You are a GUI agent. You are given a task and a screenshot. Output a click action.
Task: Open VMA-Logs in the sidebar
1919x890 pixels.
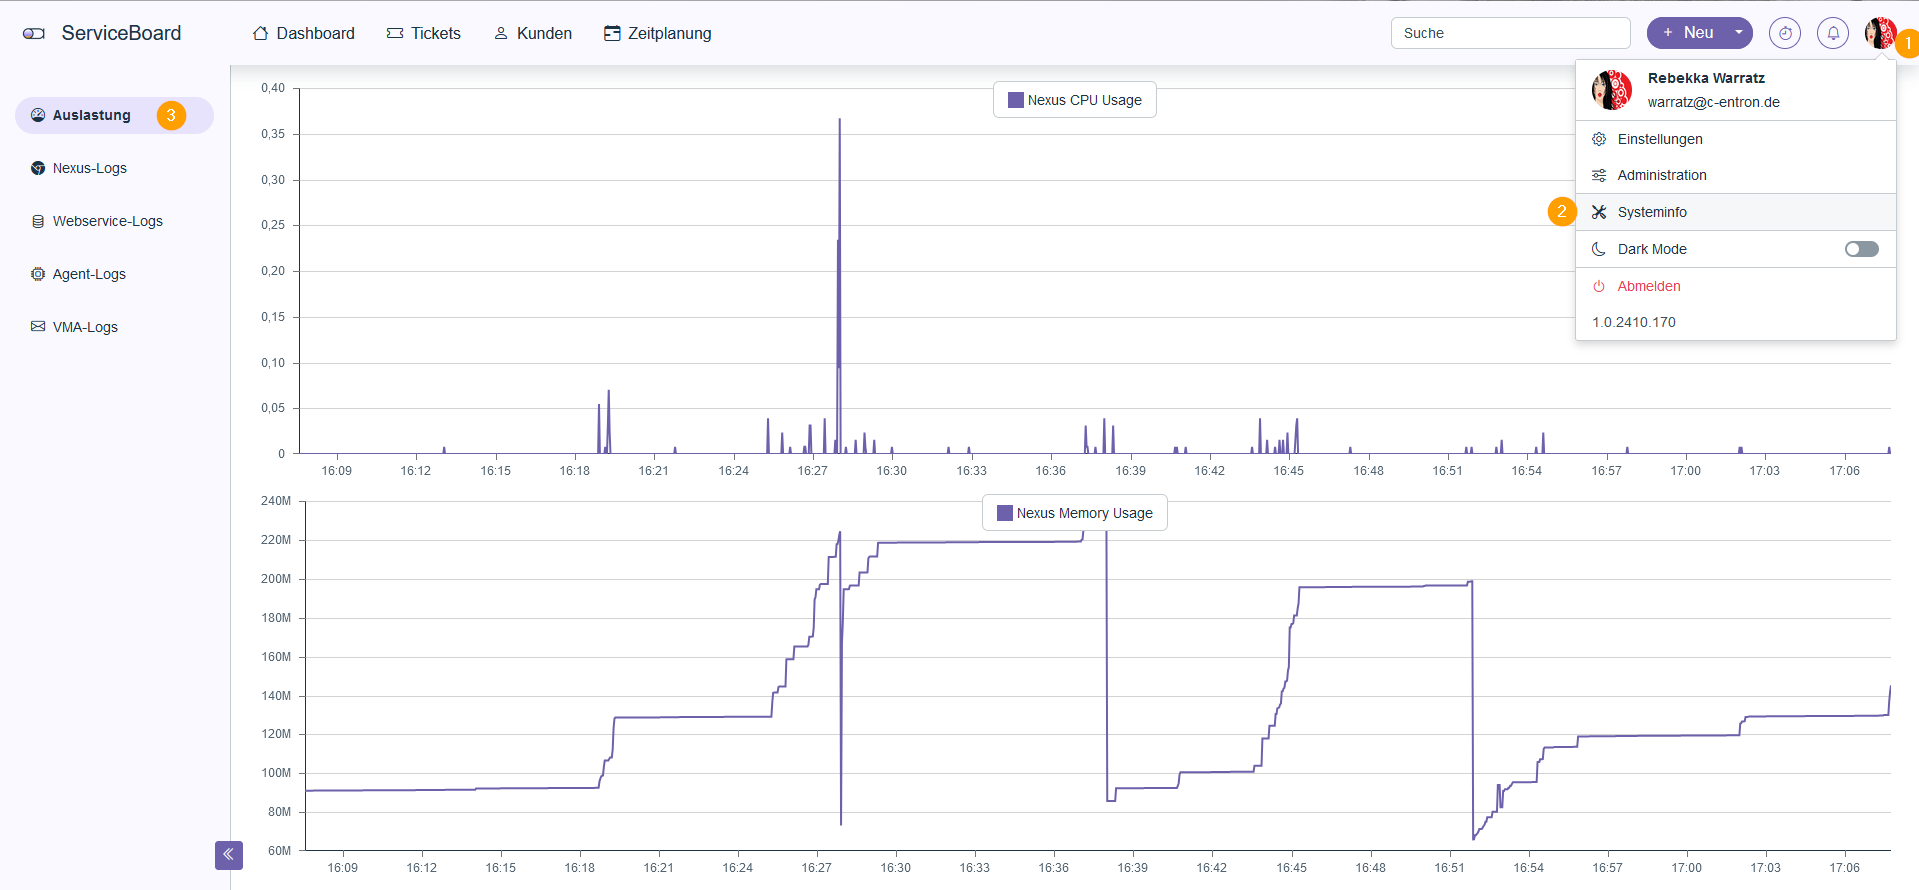[x=85, y=327]
